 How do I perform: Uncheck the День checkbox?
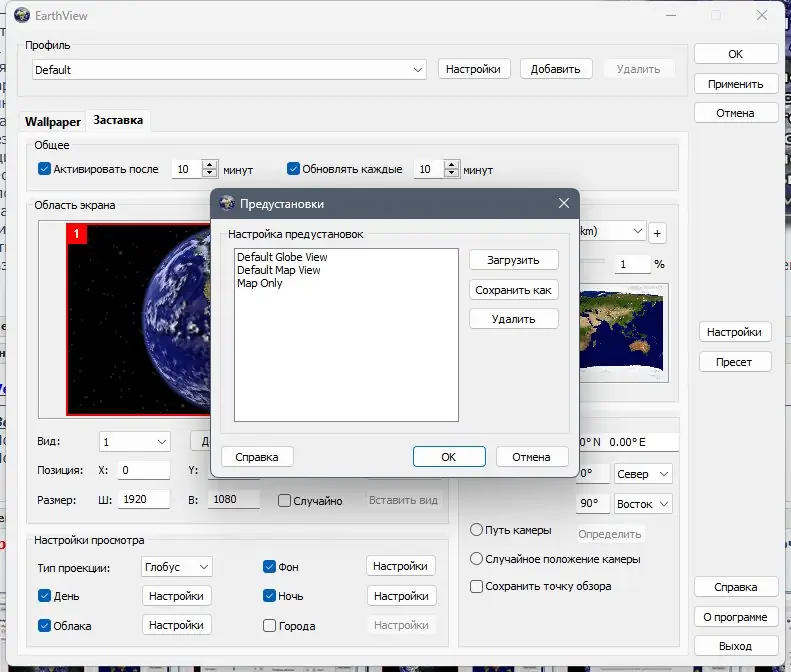coord(44,596)
